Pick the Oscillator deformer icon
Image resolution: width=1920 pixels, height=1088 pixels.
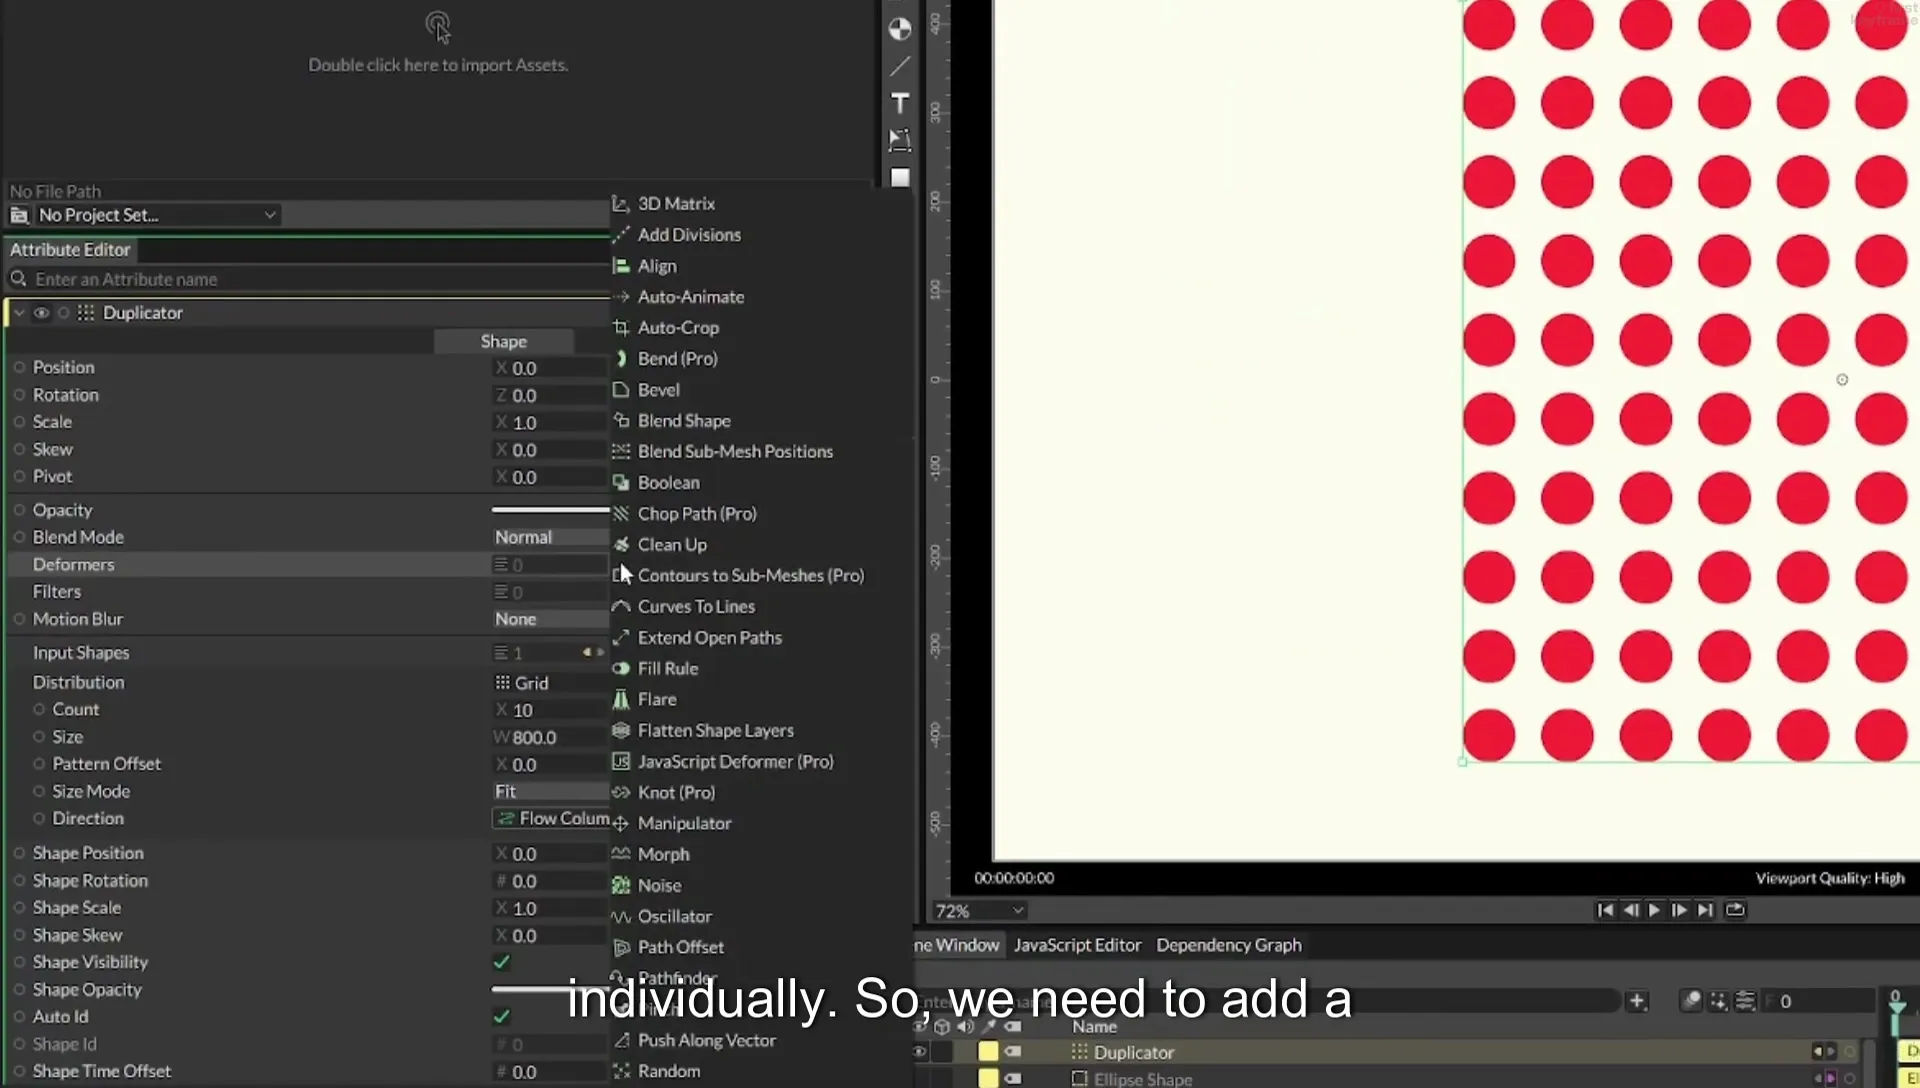click(x=621, y=916)
